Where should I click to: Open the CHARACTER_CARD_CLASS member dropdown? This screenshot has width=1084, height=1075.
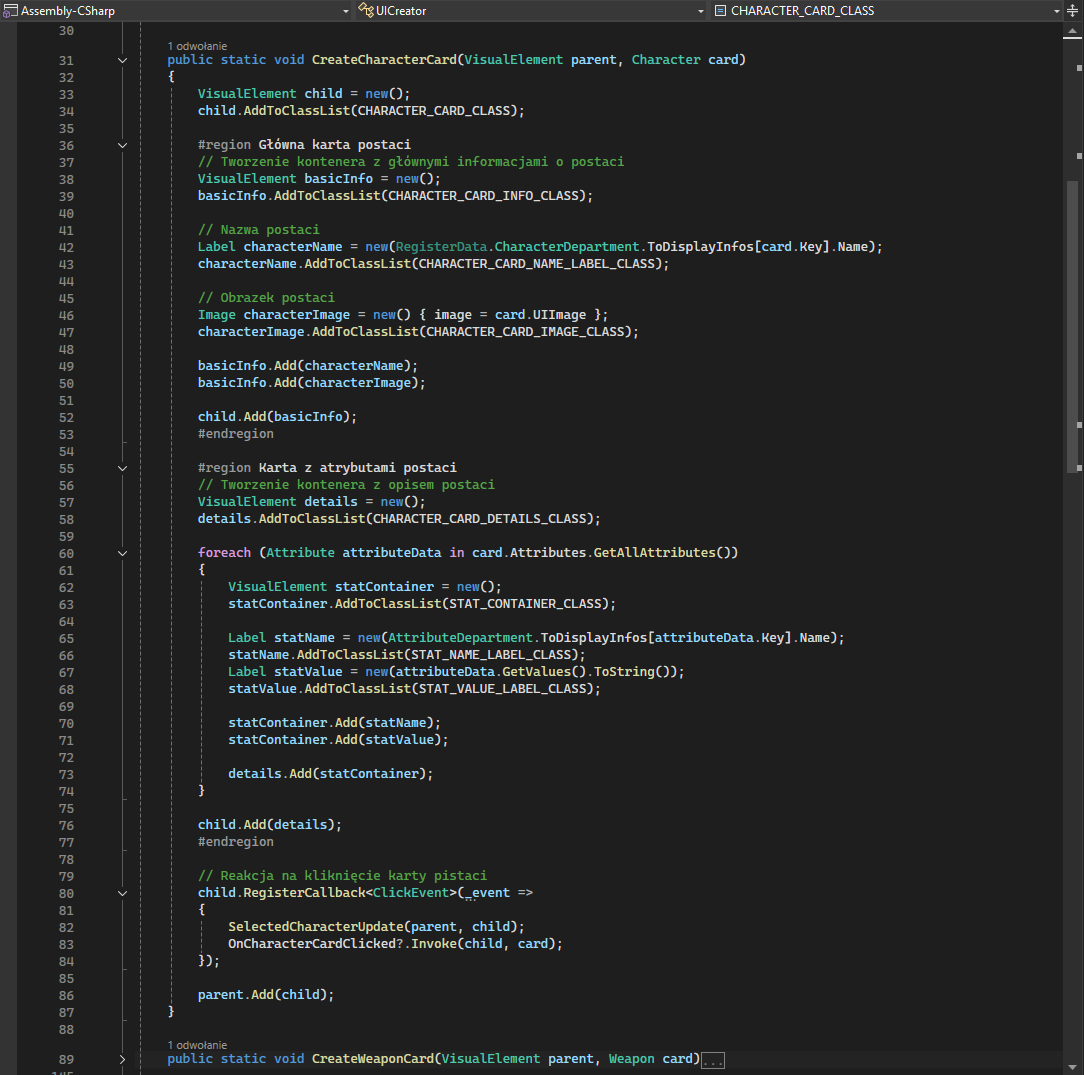coord(1056,10)
